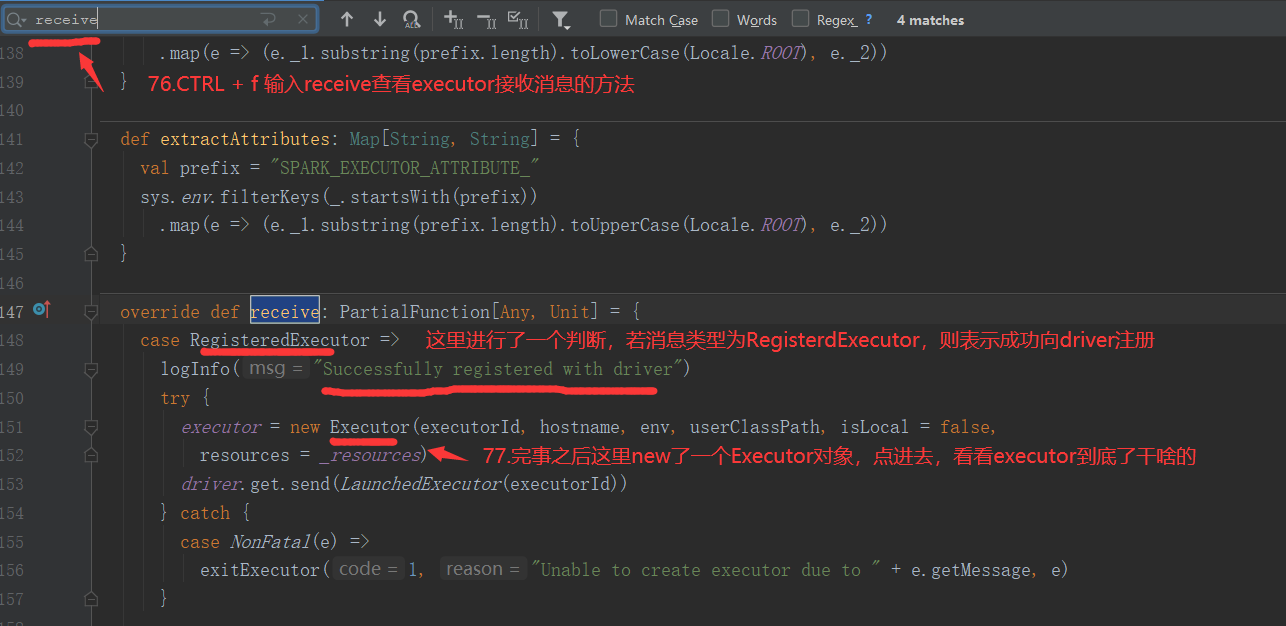Click the 'exitExecutor' call on line 156

pos(260,570)
